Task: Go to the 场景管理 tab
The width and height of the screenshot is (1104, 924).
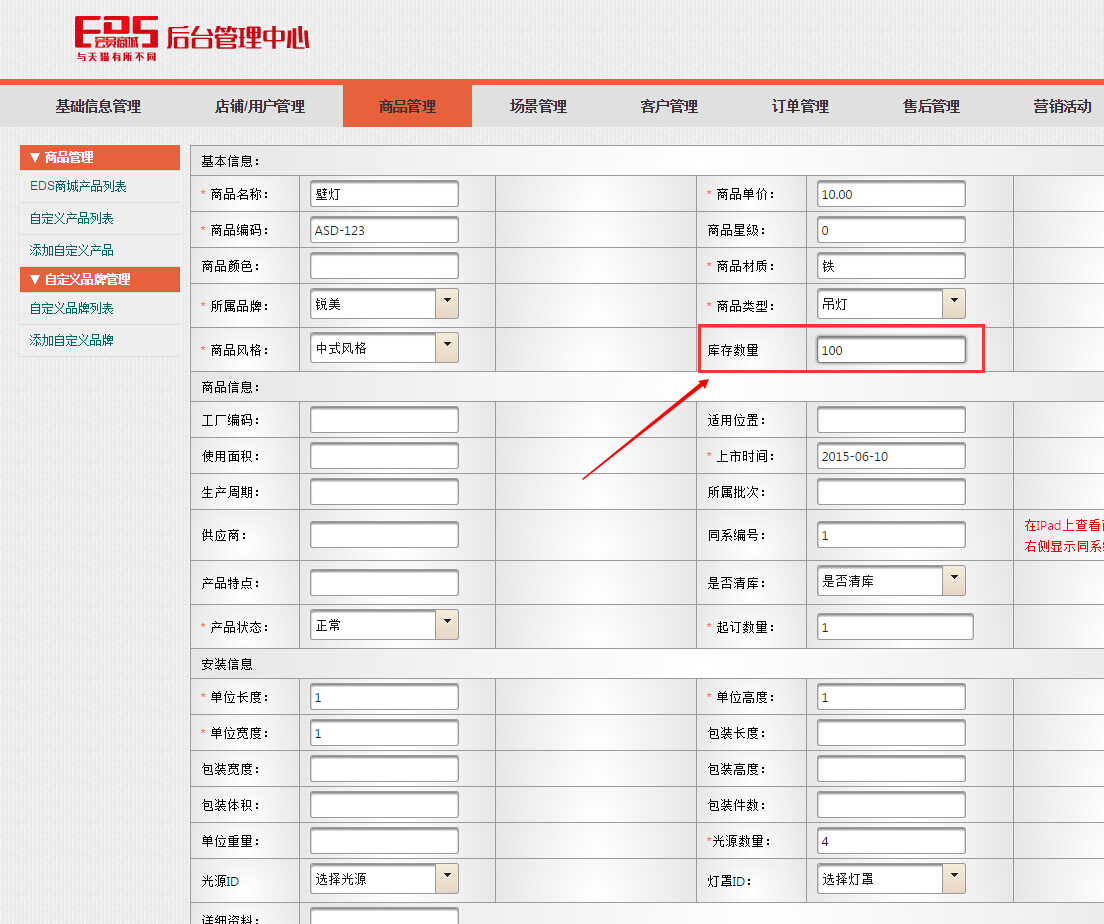Action: 538,106
